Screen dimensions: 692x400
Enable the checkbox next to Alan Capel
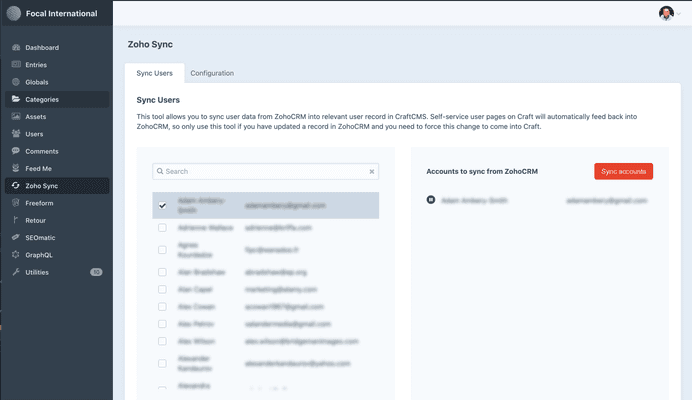tap(162, 289)
